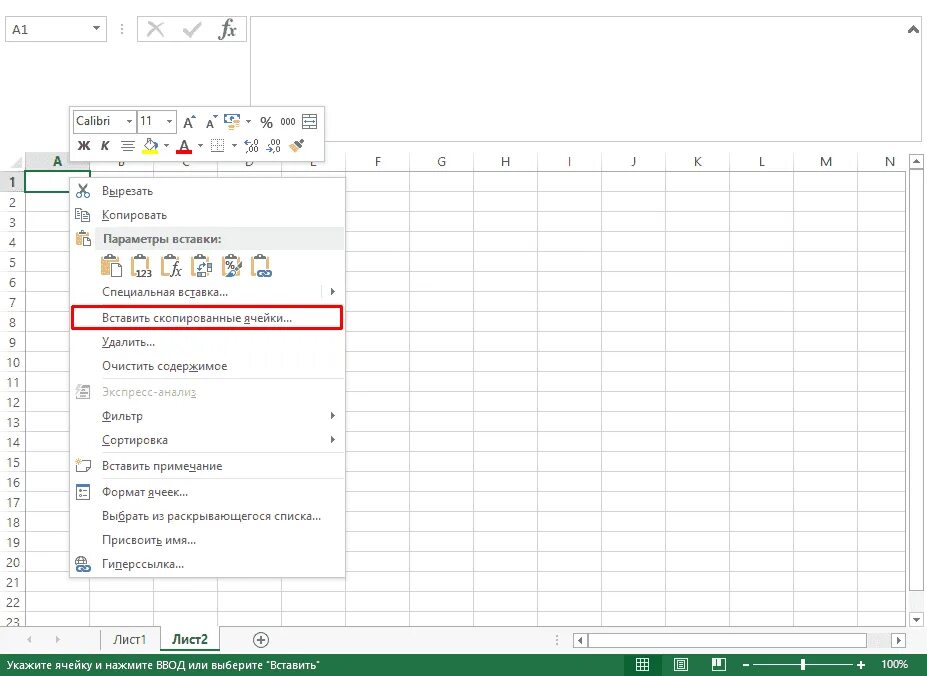Expand font color palette arrow

(x=200, y=145)
